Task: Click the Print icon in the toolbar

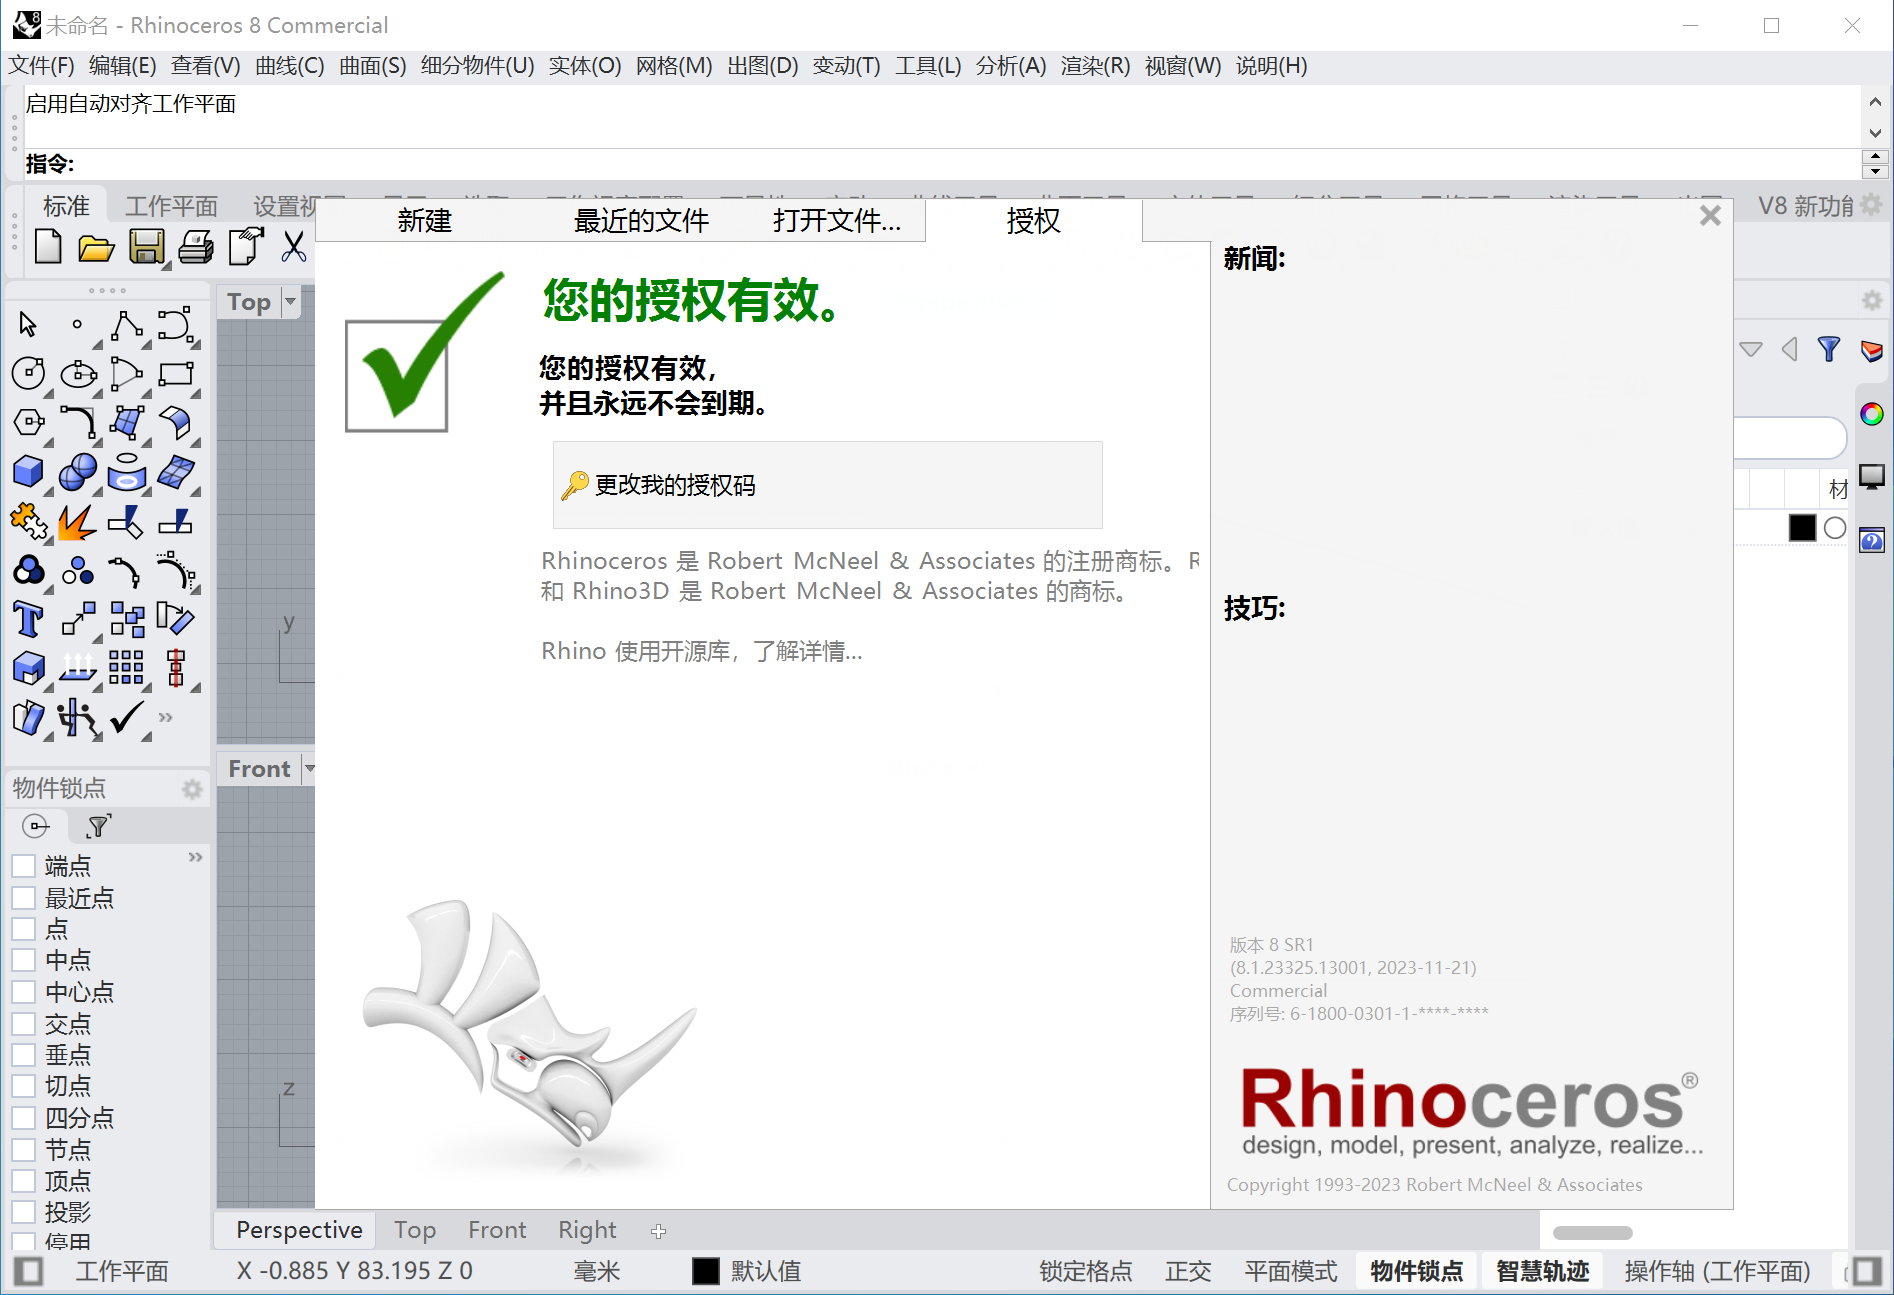Action: coord(196,246)
